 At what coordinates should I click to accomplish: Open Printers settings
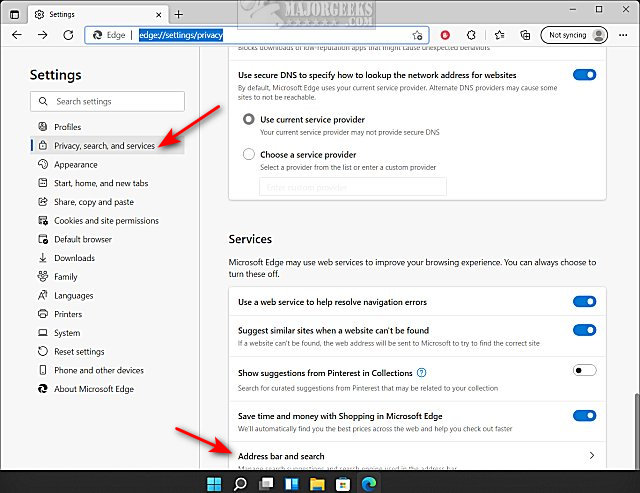[x=107, y=314]
